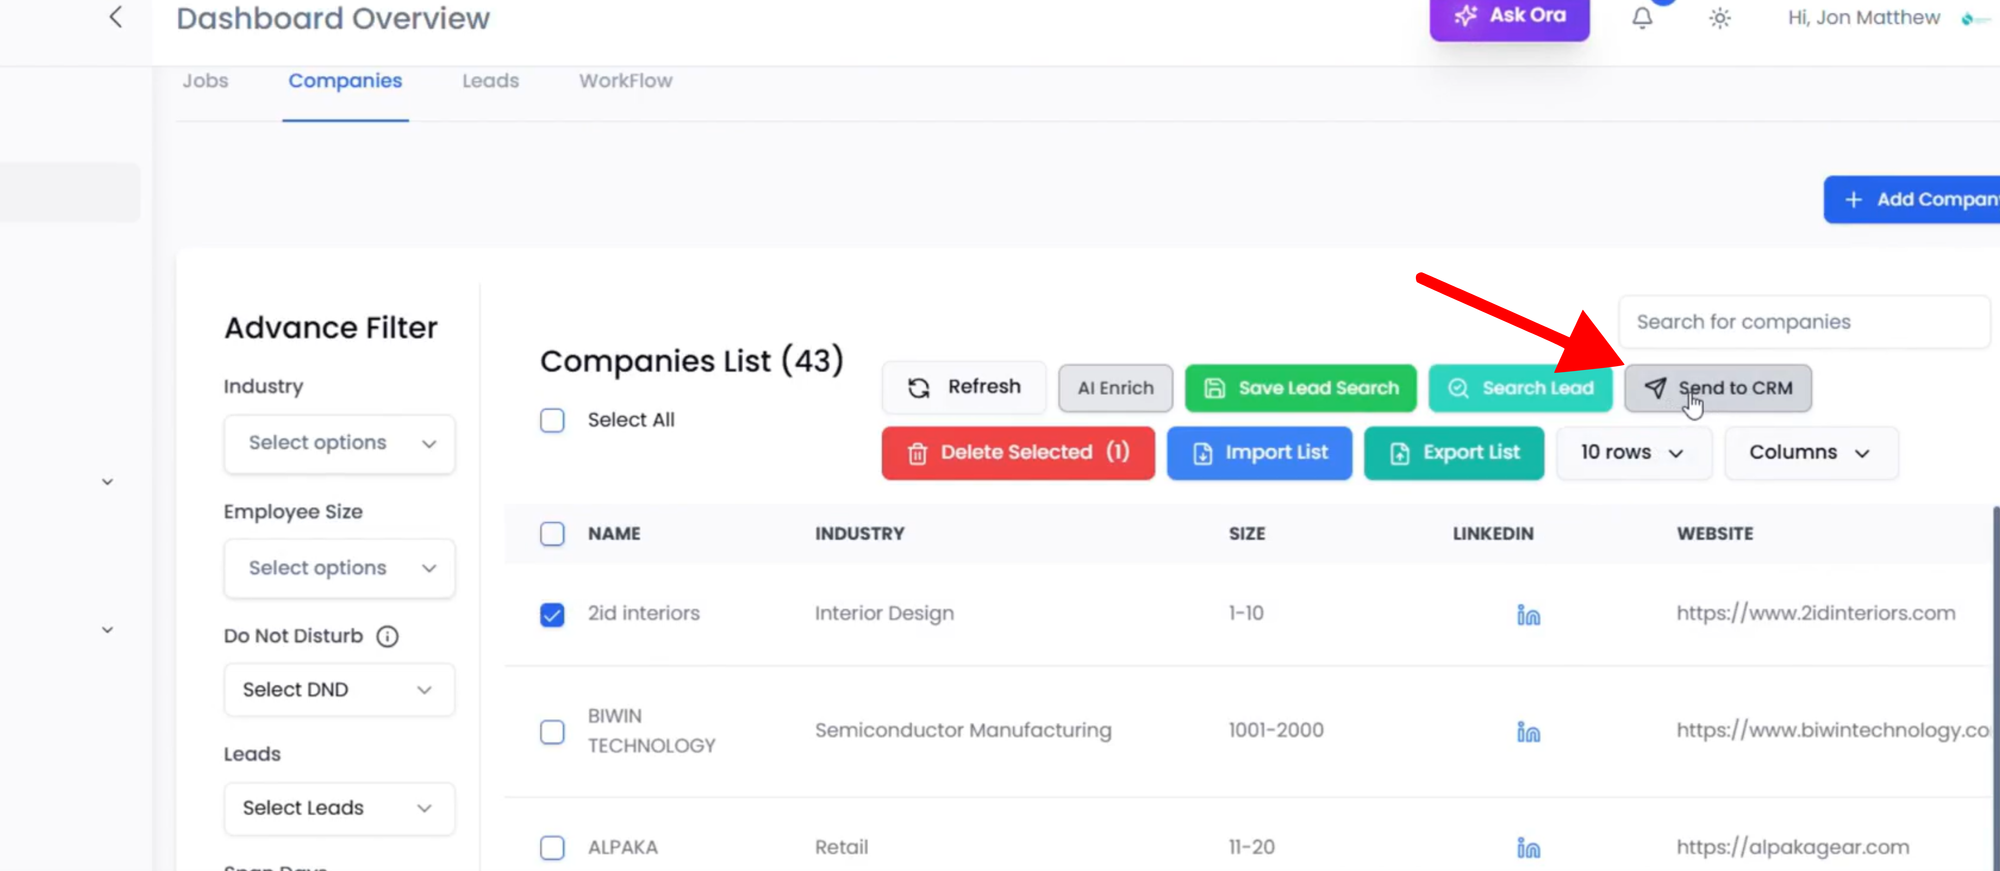Open LinkedIn icon for BIWIN TECHNOLOGY
Image resolution: width=2000 pixels, height=871 pixels.
point(1528,732)
